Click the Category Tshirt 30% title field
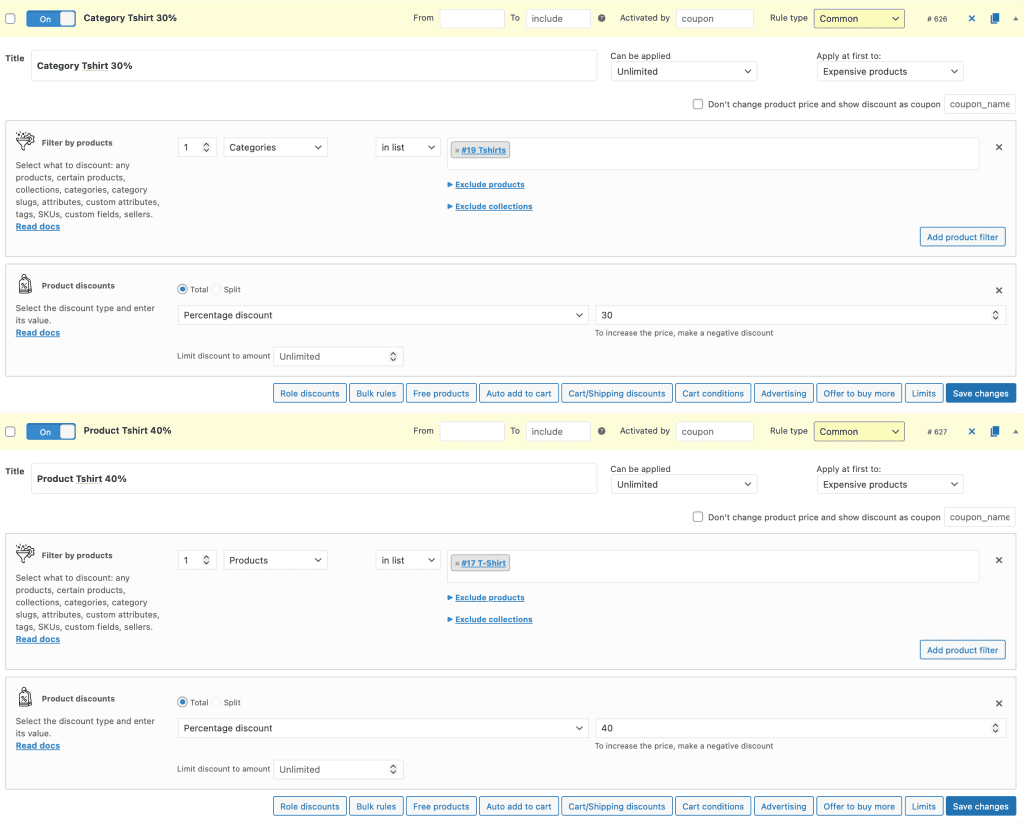1024x826 pixels. click(x=314, y=66)
